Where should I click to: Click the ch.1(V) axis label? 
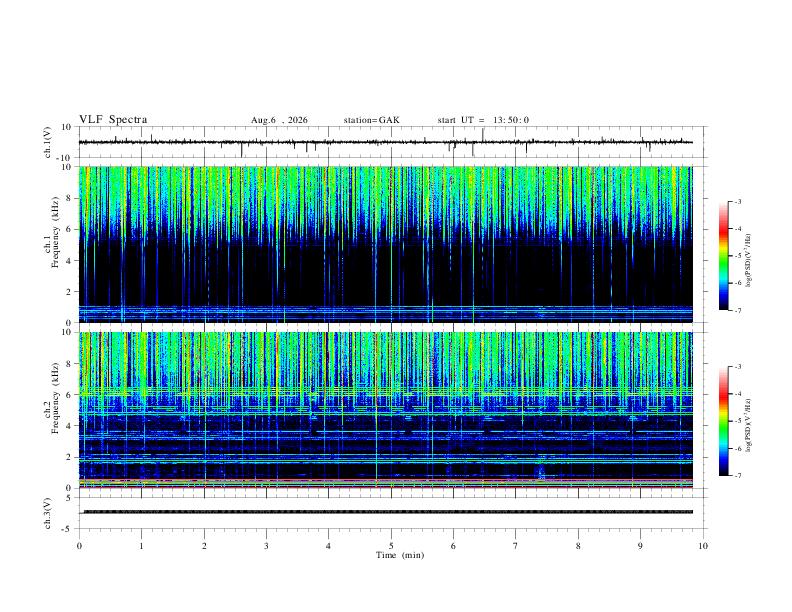click(x=47, y=142)
